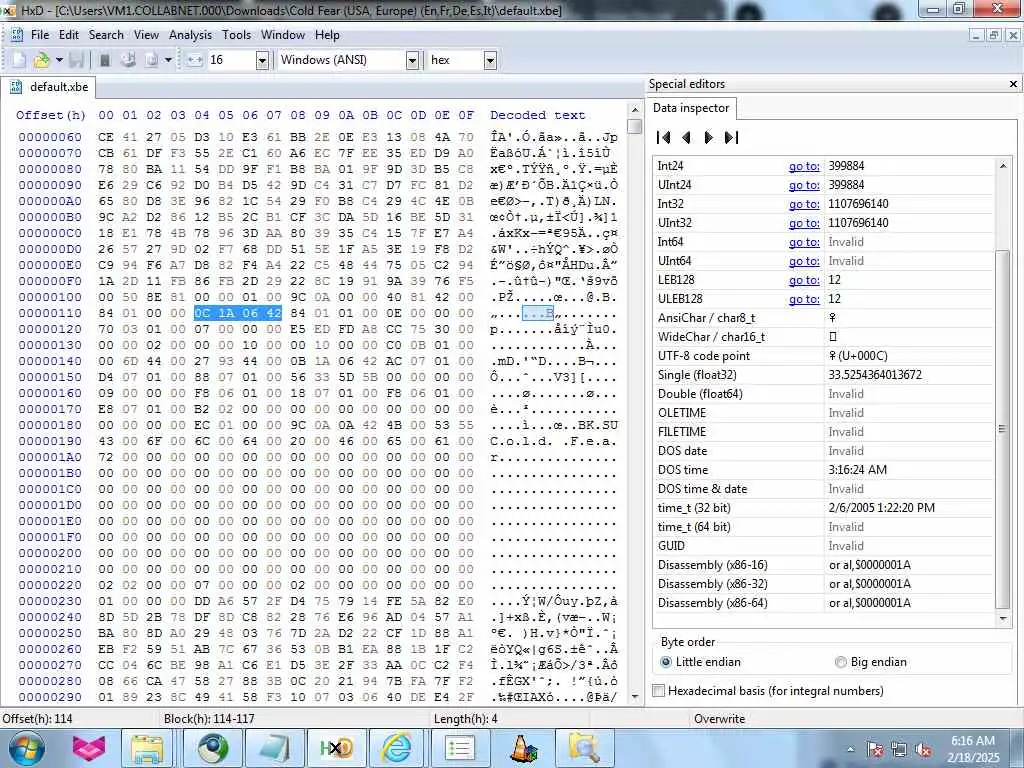
Task: Open Windows Explorer from the taskbar
Action: [x=148, y=748]
